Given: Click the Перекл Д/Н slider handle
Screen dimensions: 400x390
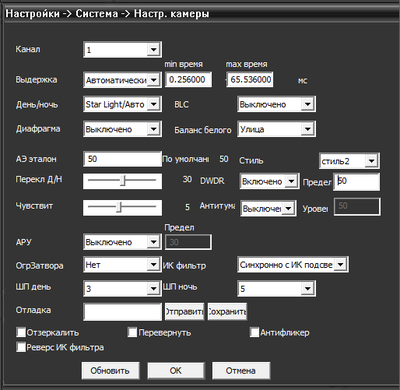Looking at the screenshot, I should (123, 181).
